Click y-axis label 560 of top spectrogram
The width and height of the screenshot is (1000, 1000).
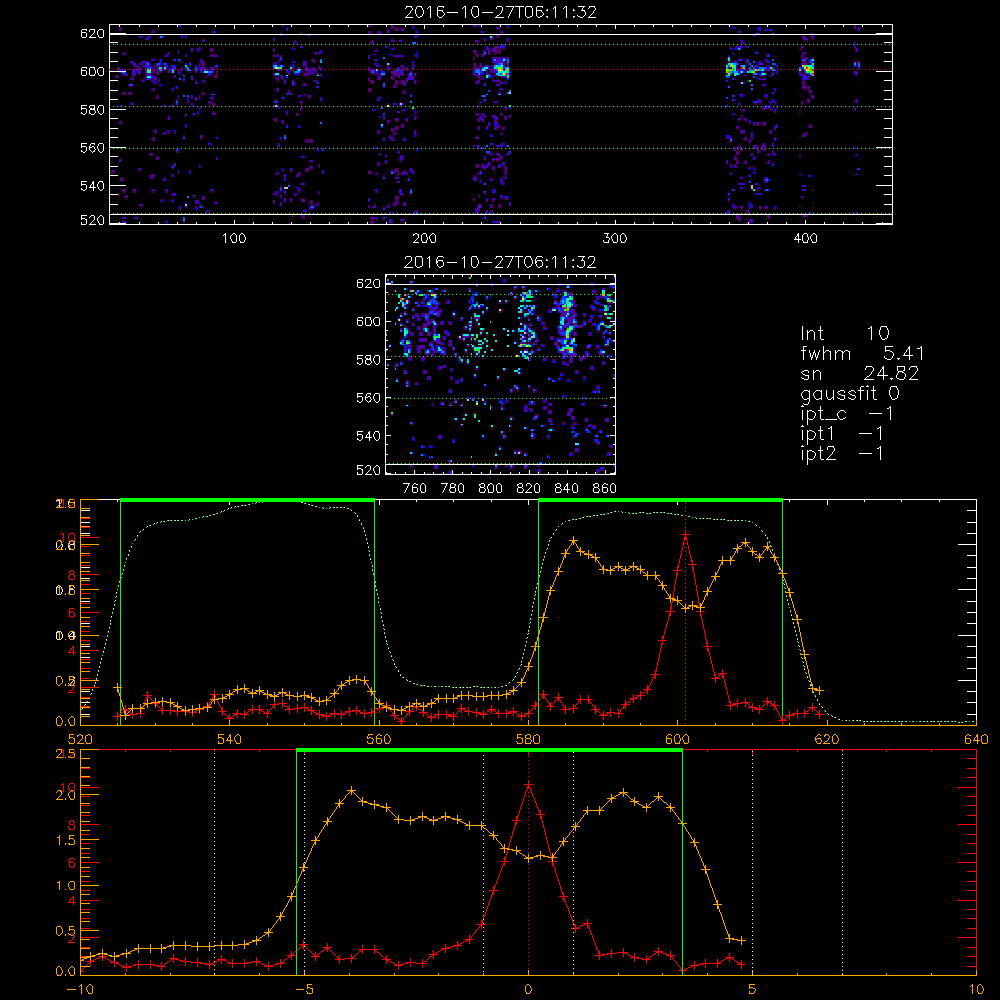pyautogui.click(x=92, y=148)
